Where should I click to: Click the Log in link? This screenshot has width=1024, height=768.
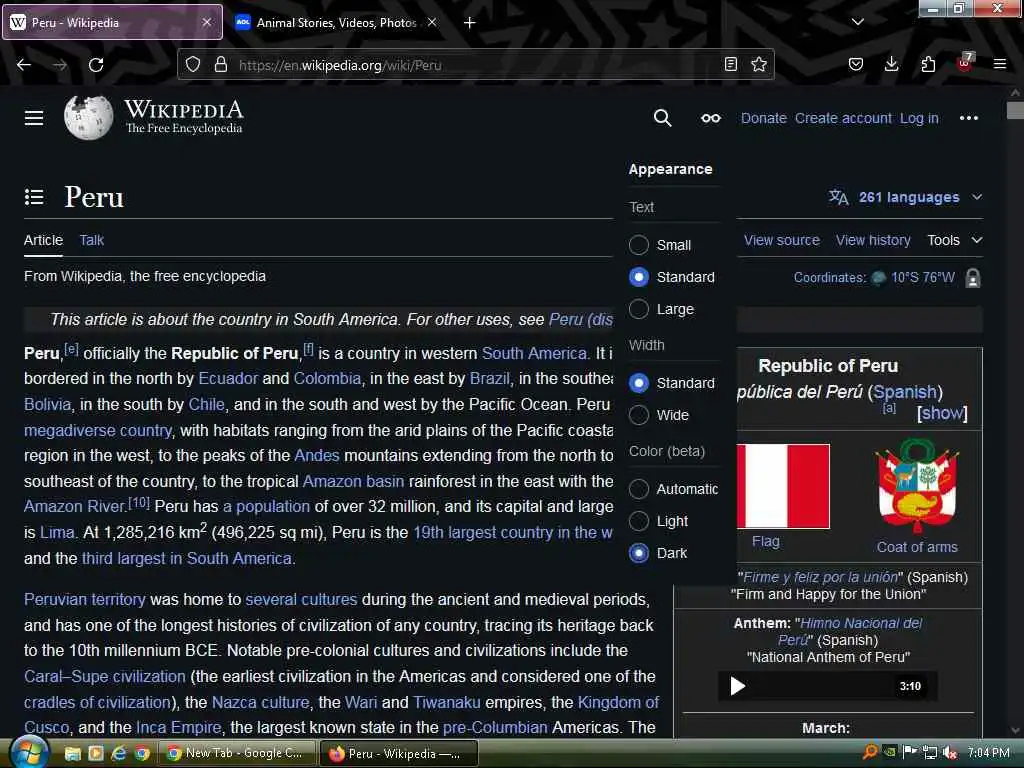pos(919,118)
